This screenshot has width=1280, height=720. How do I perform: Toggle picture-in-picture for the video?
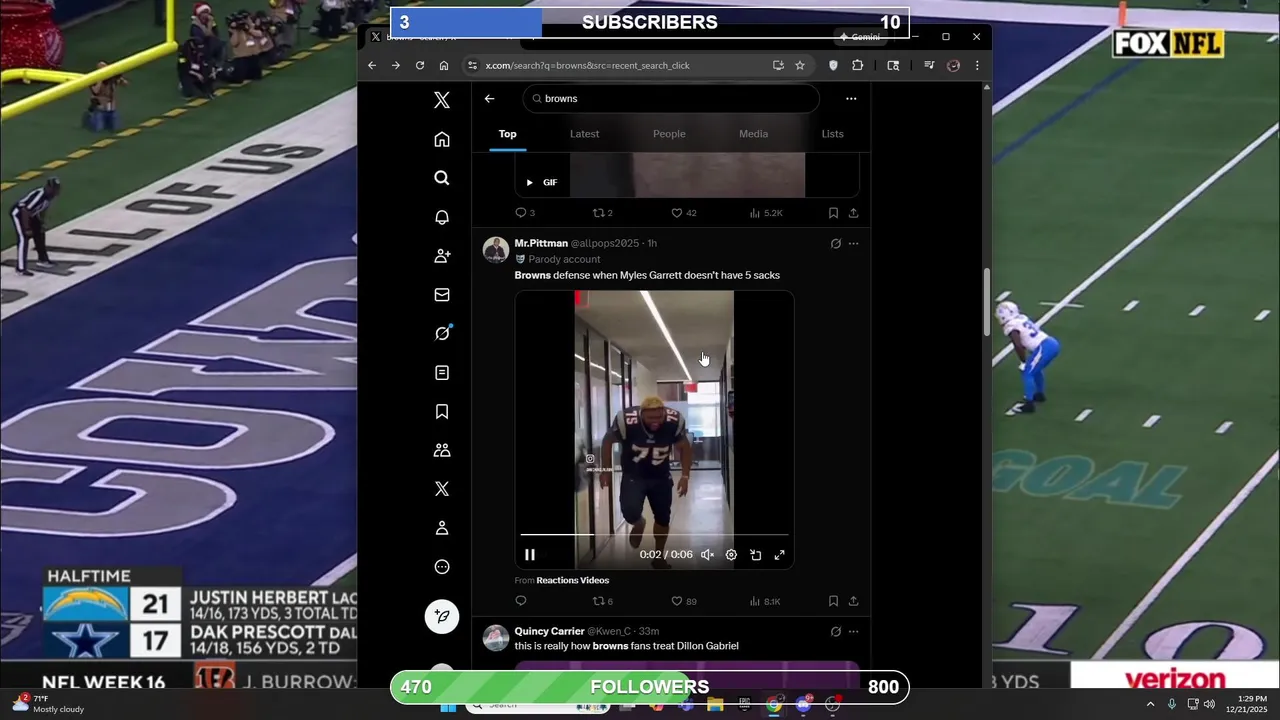click(756, 555)
